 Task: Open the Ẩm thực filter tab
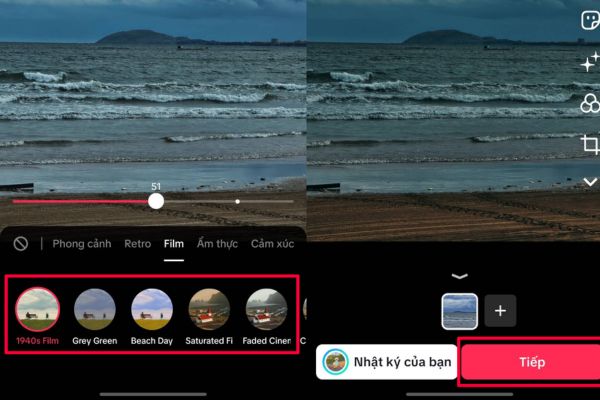217,244
